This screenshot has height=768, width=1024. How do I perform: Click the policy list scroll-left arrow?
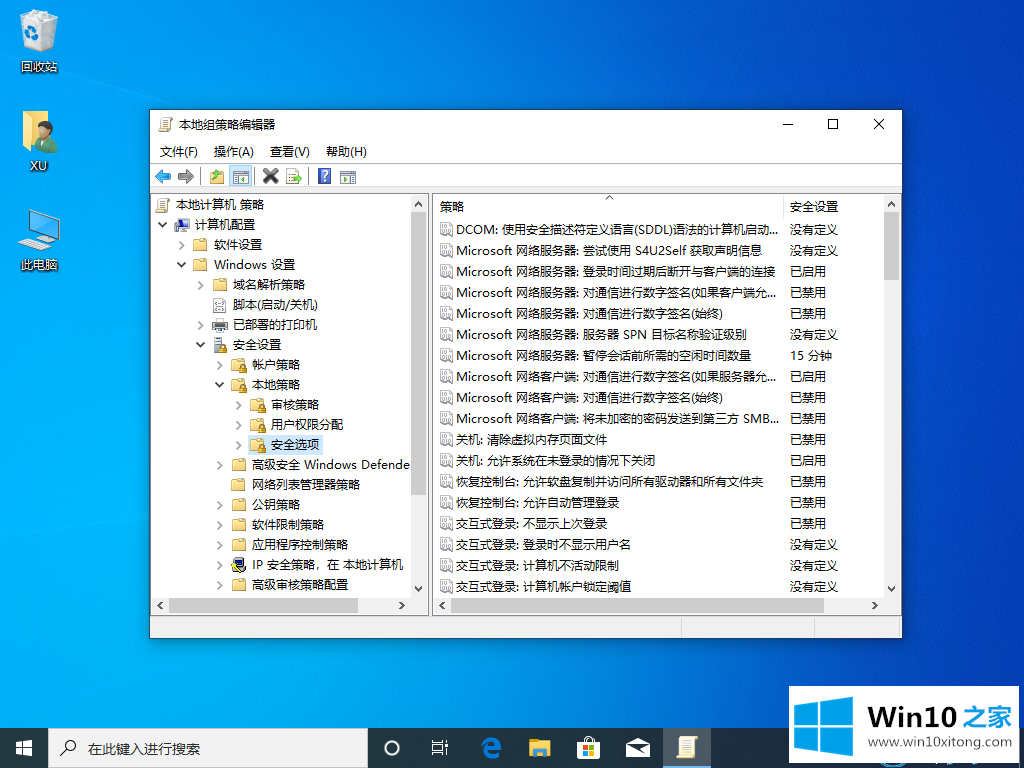pos(442,605)
